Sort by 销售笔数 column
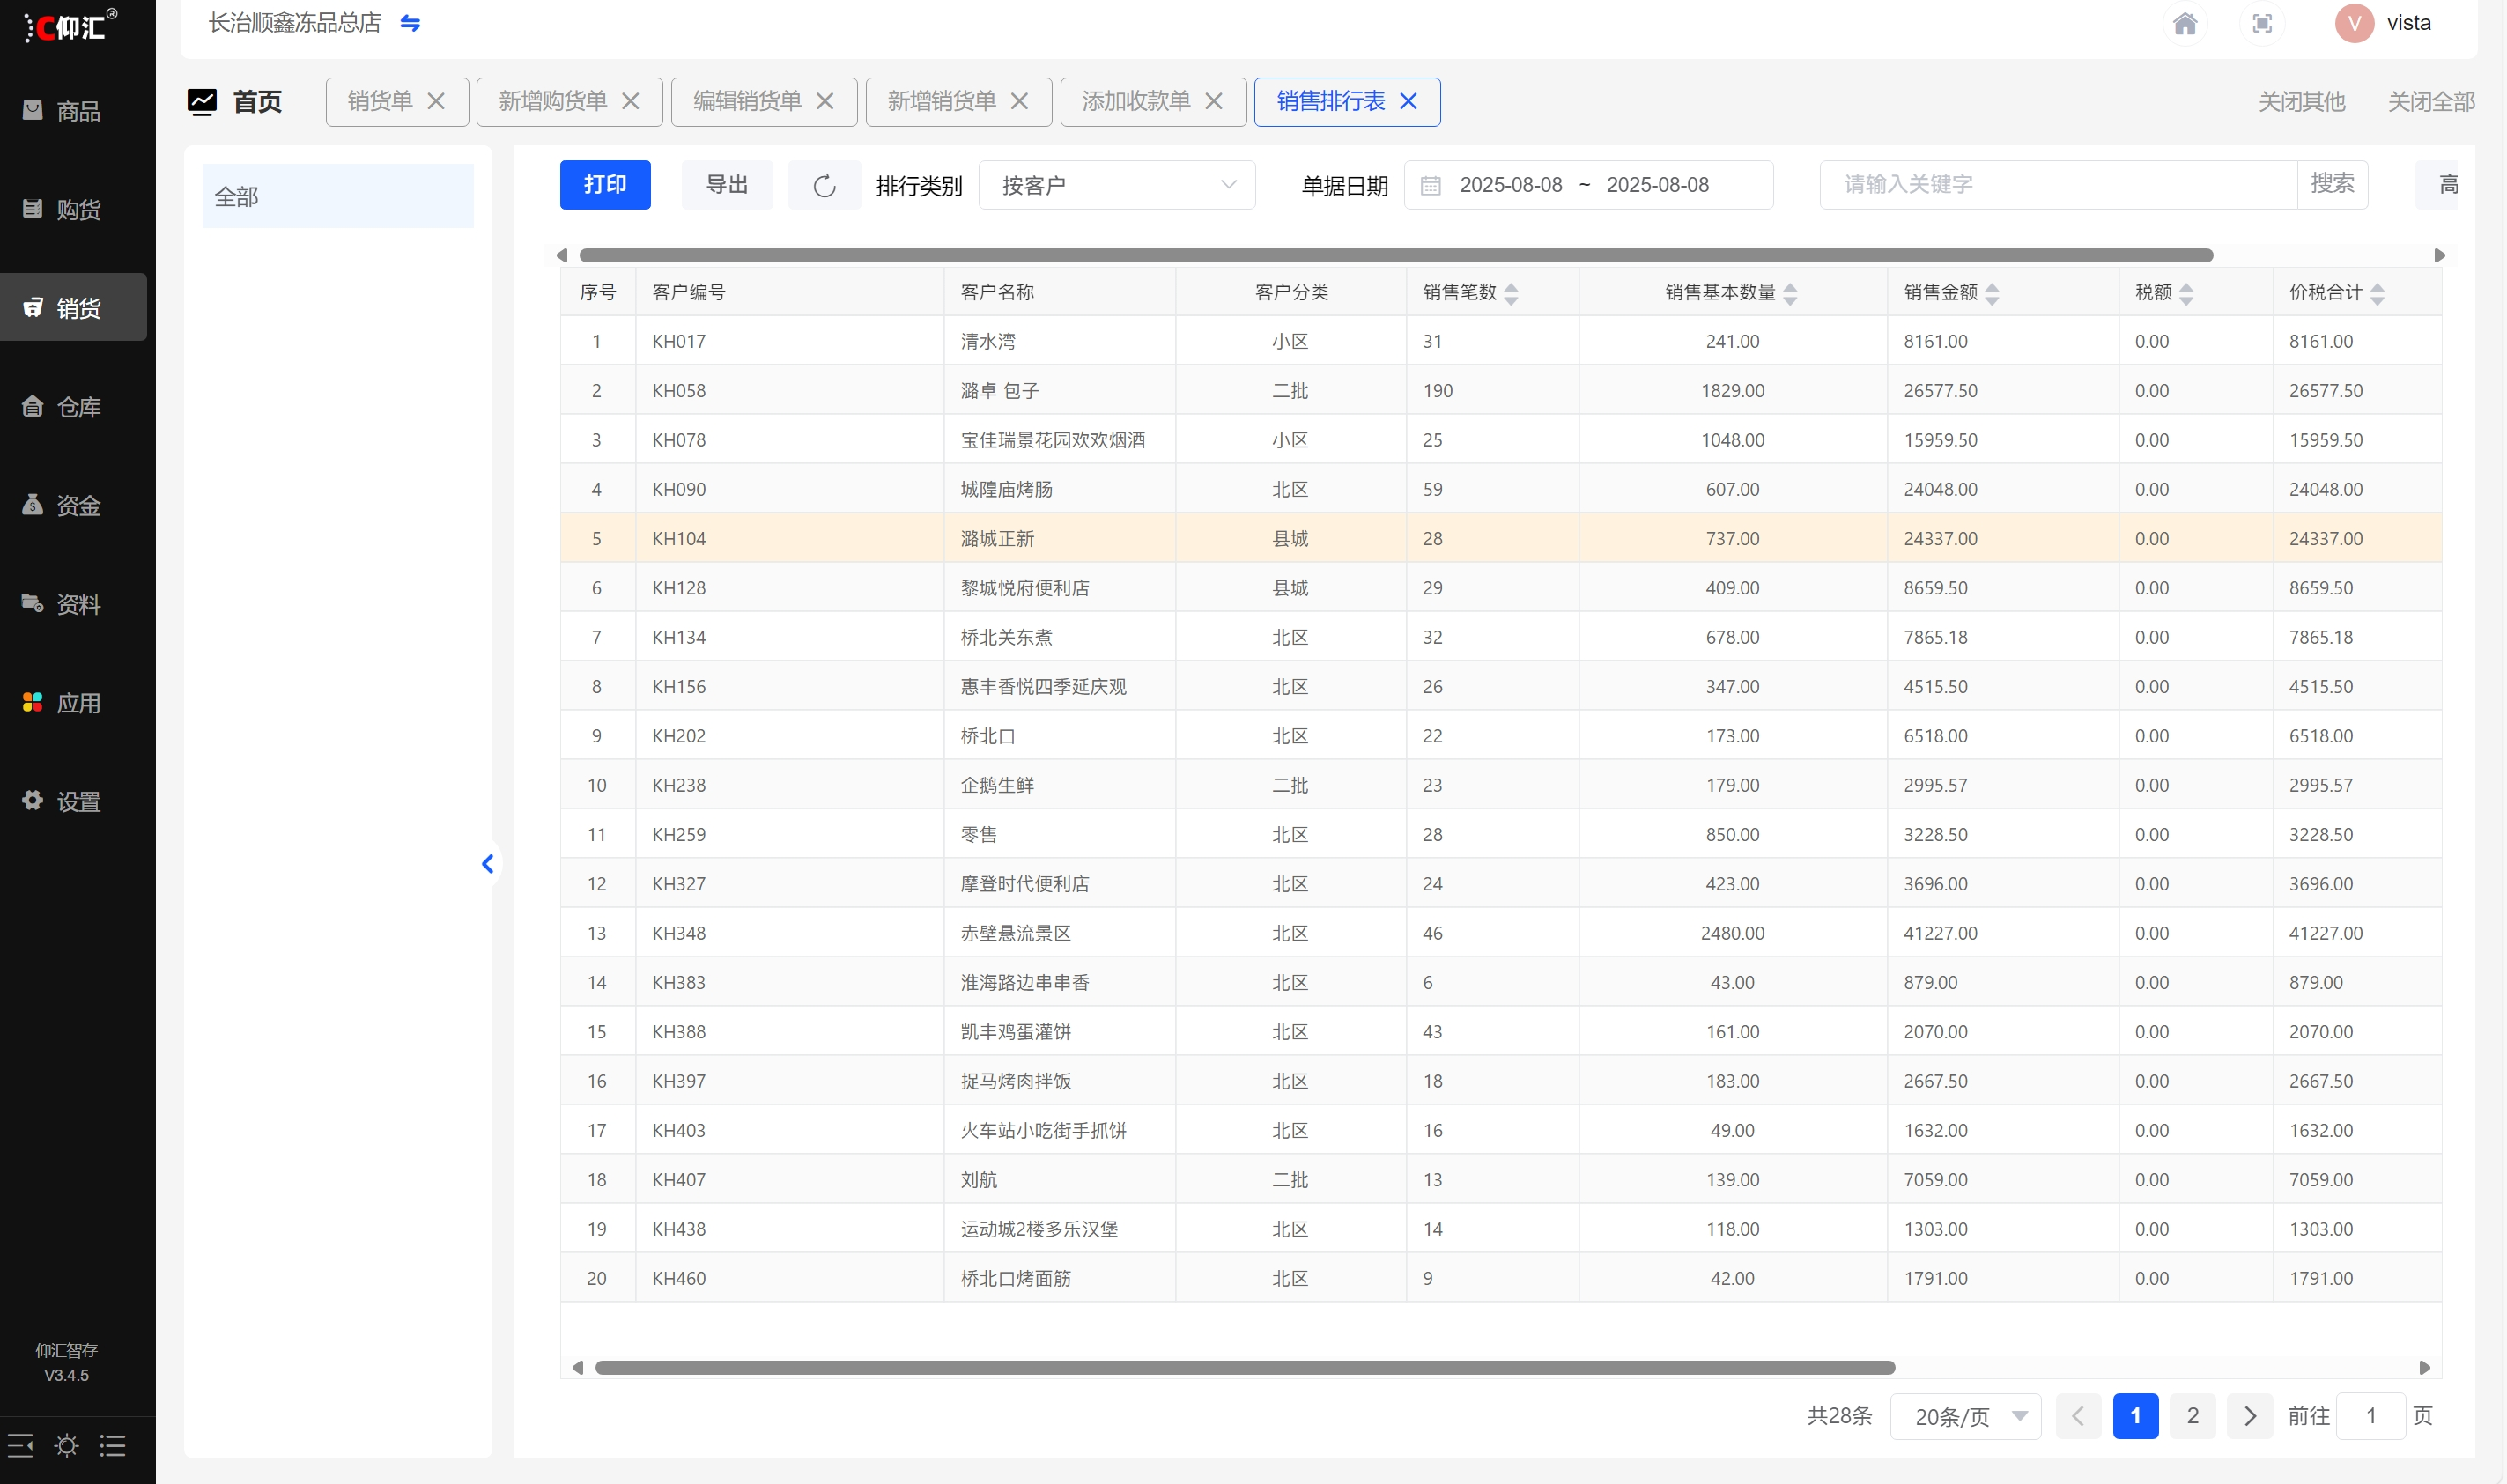 point(1511,293)
